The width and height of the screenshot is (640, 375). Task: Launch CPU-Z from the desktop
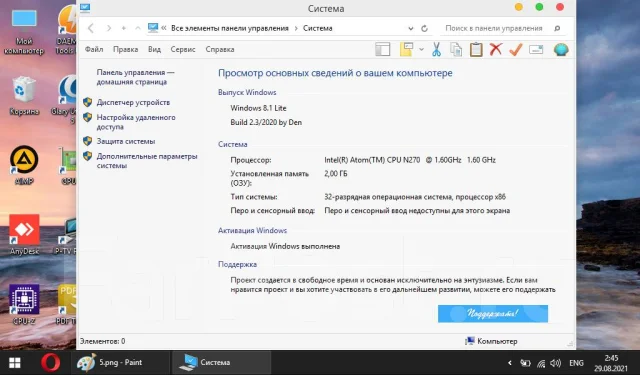[24, 304]
